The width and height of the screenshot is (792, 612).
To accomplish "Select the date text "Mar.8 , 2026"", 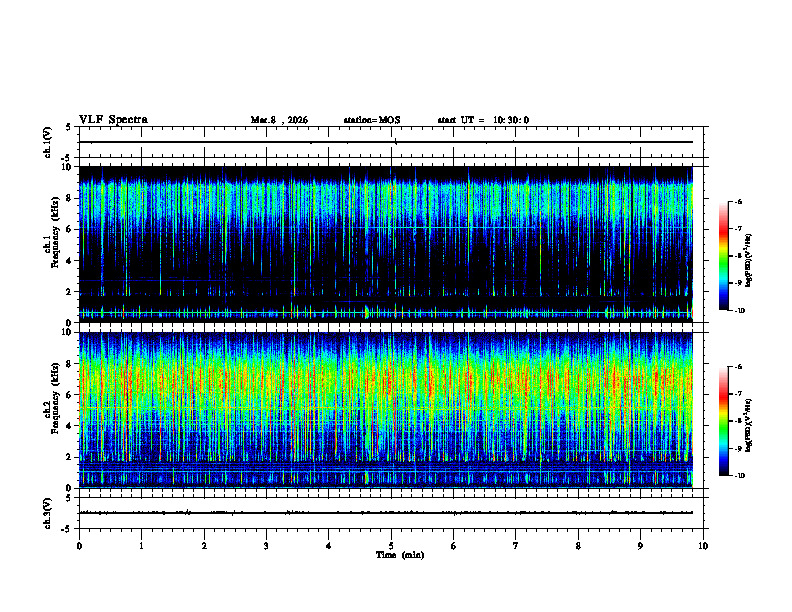I will coord(279,120).
